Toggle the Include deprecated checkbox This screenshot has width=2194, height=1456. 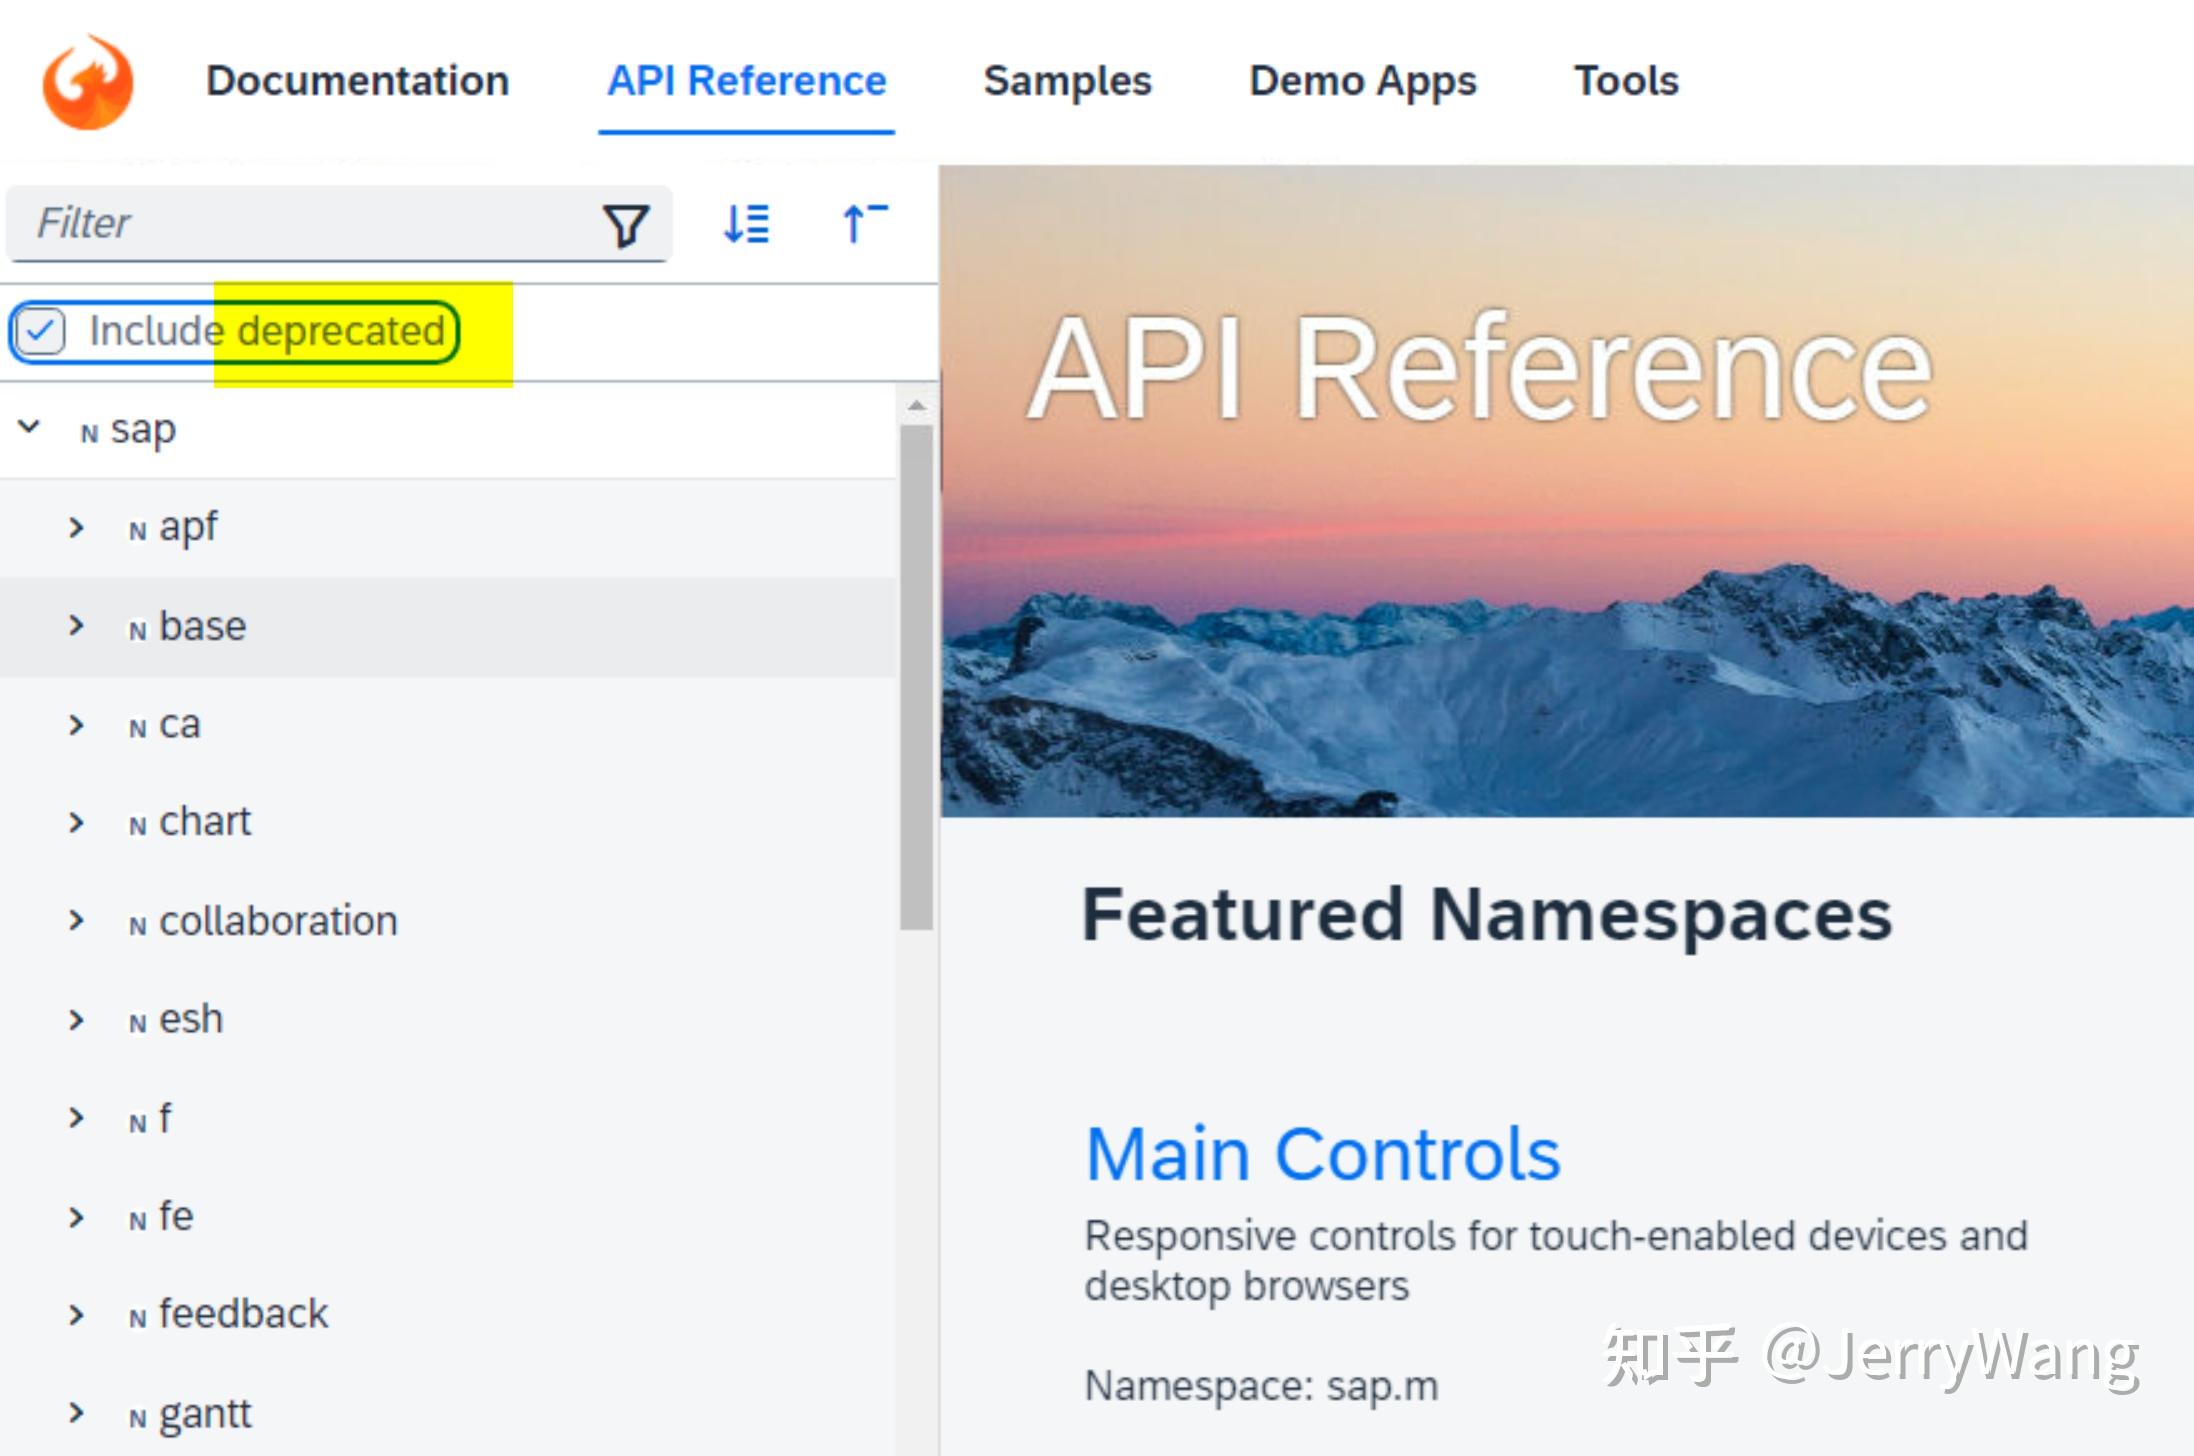click(41, 331)
